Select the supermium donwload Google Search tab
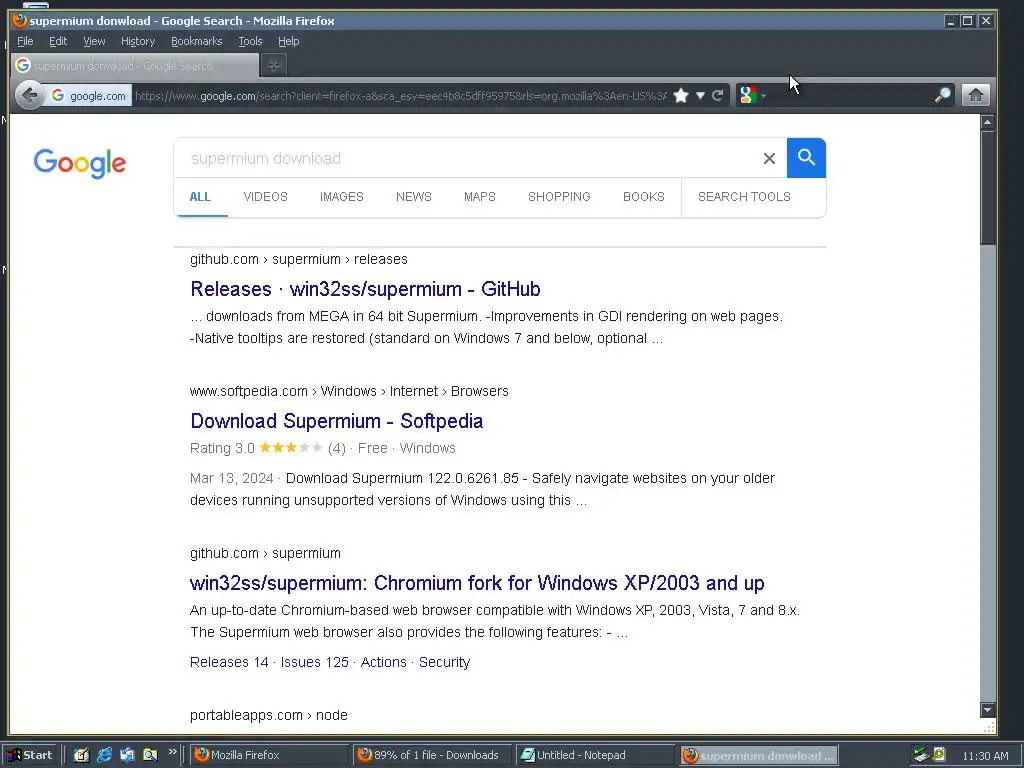The height and width of the screenshot is (768, 1024). click(x=135, y=65)
